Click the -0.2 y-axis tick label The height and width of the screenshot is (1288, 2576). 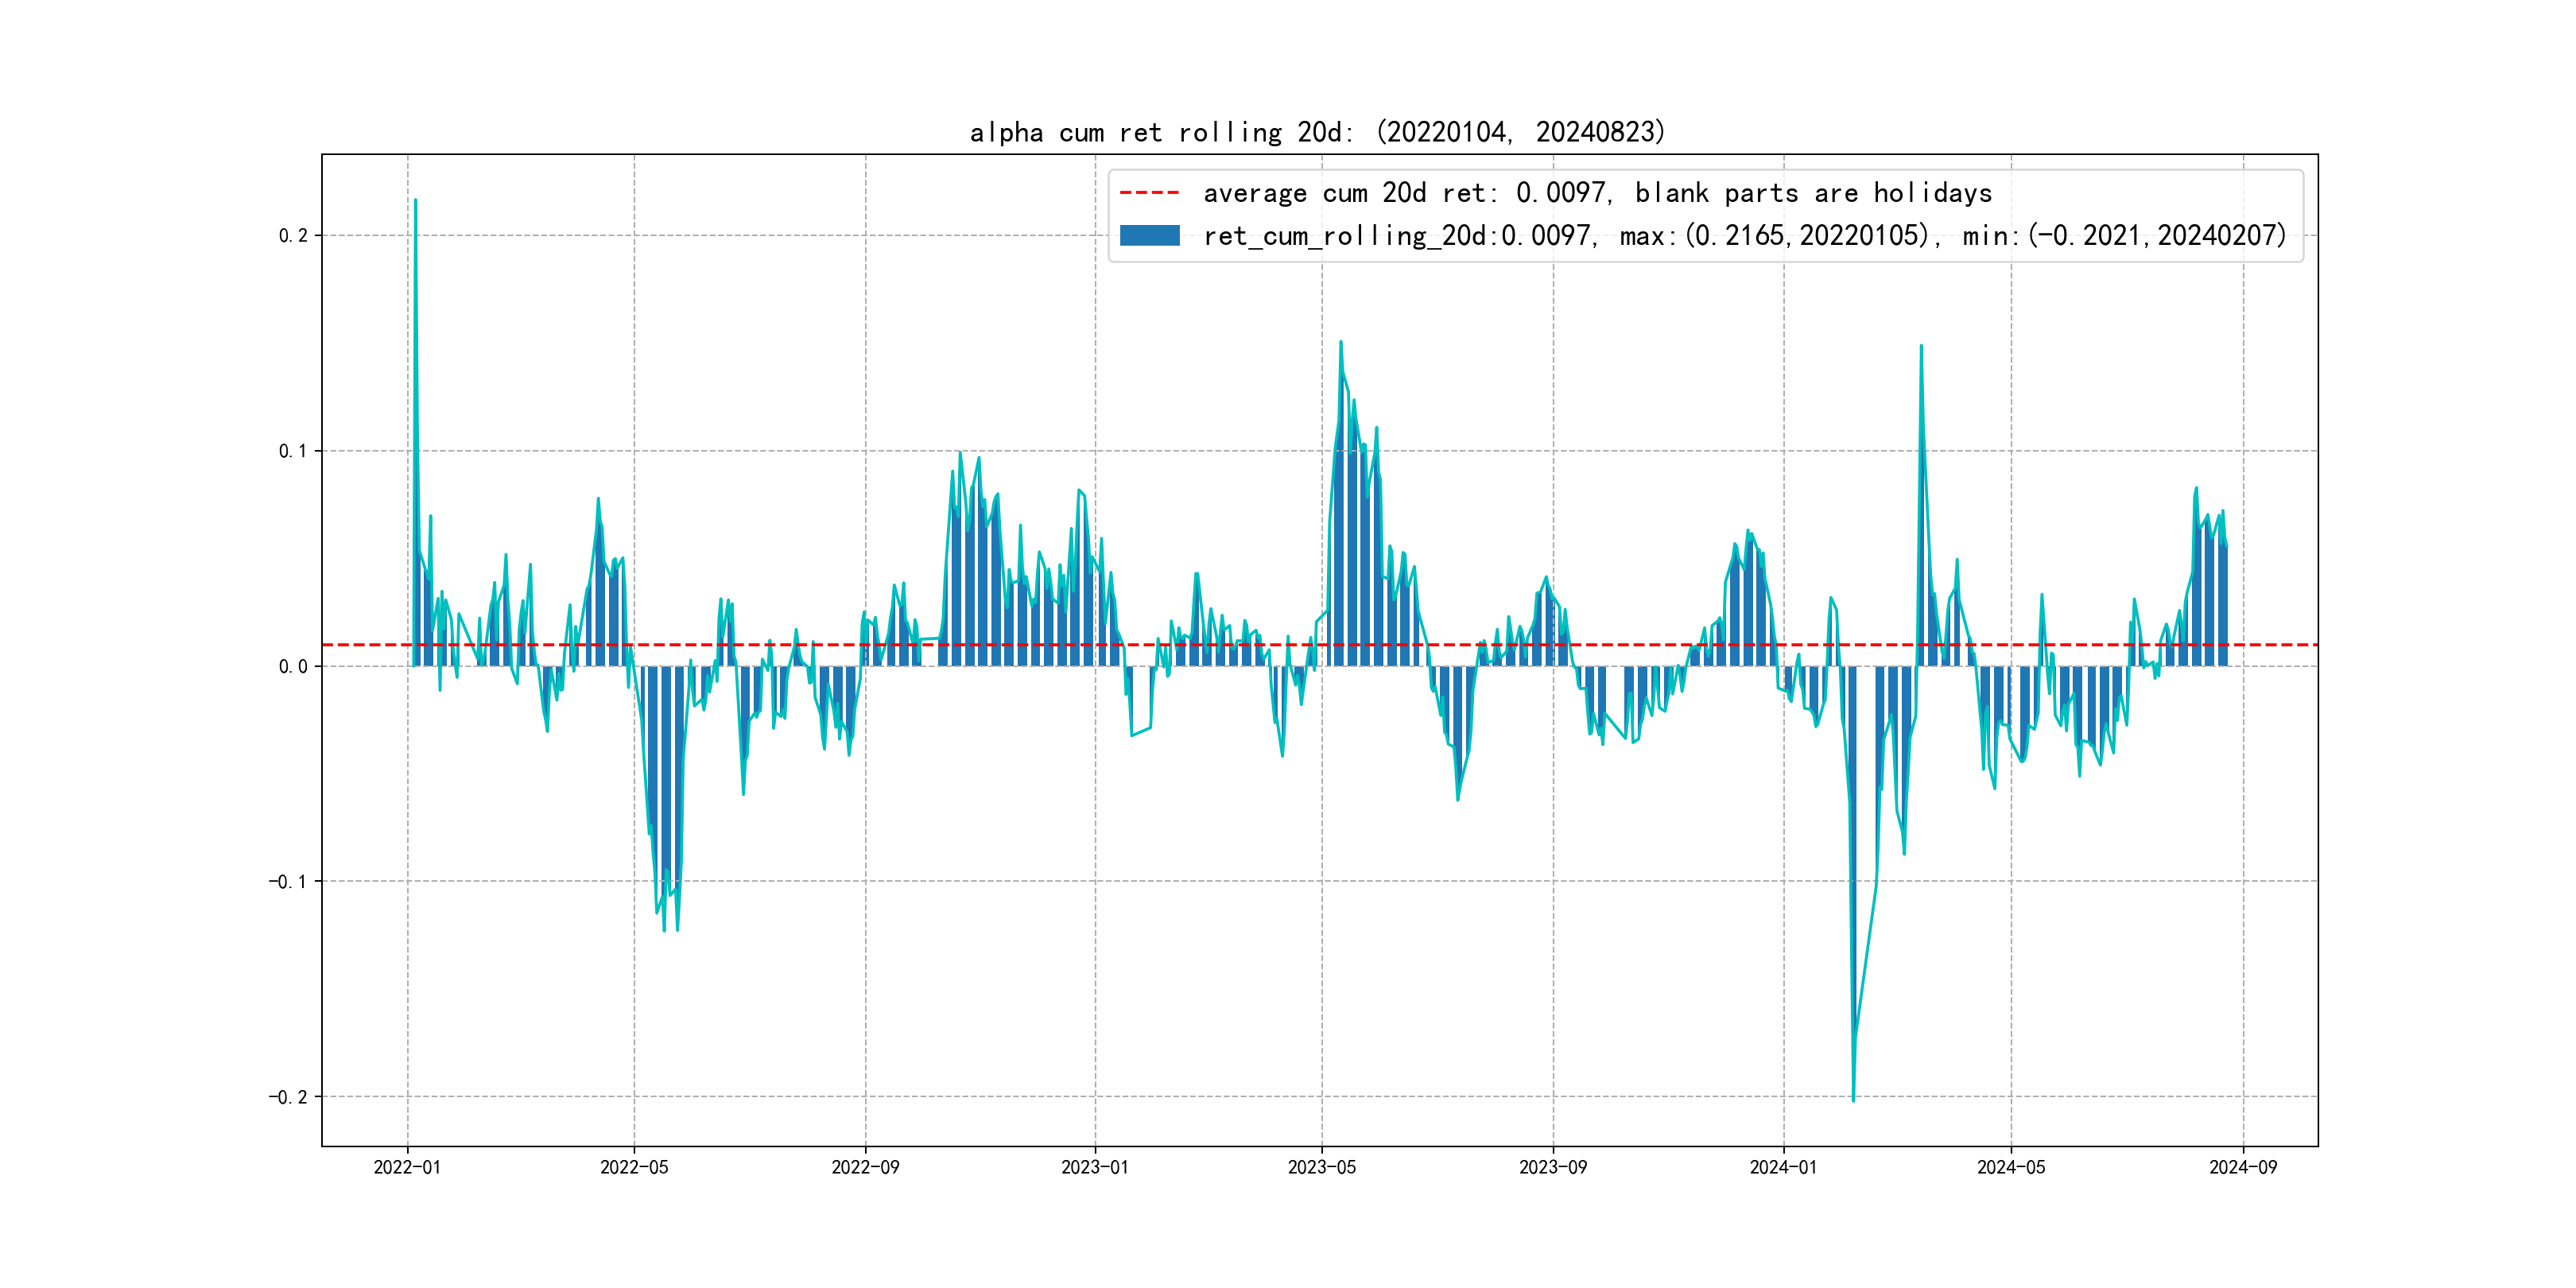click(288, 1097)
